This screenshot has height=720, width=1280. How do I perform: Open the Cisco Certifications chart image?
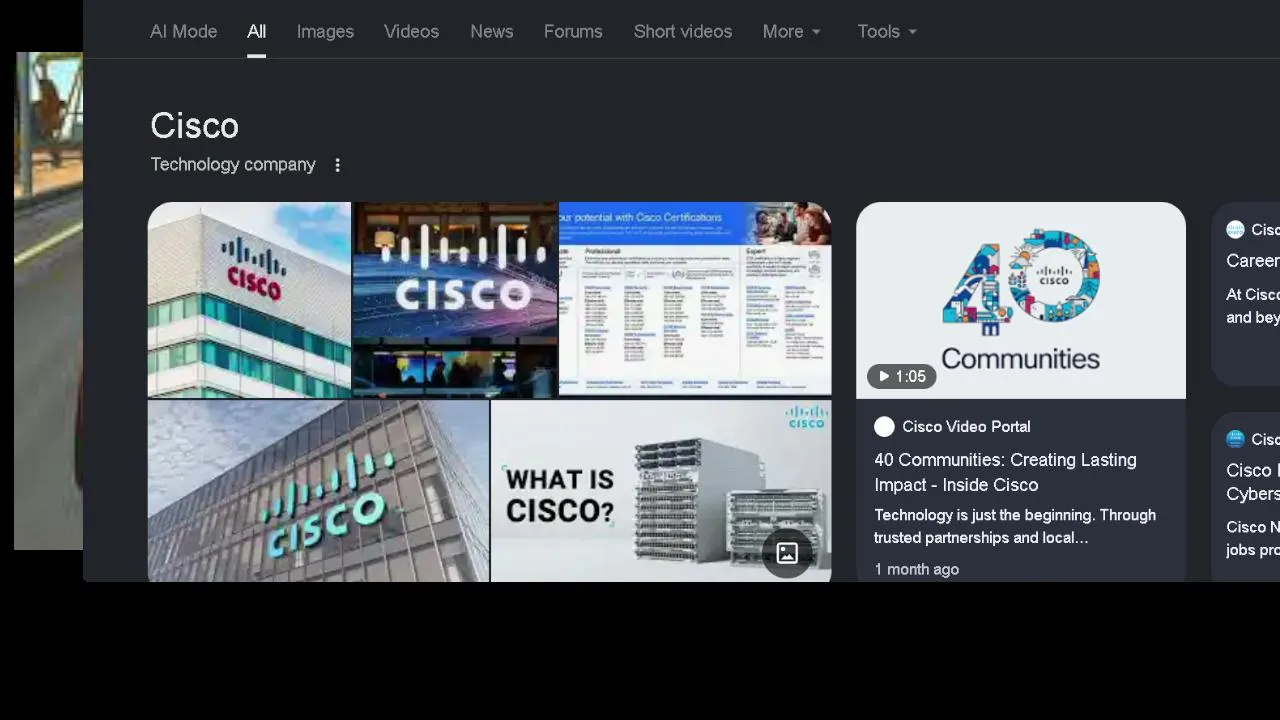[x=695, y=299]
